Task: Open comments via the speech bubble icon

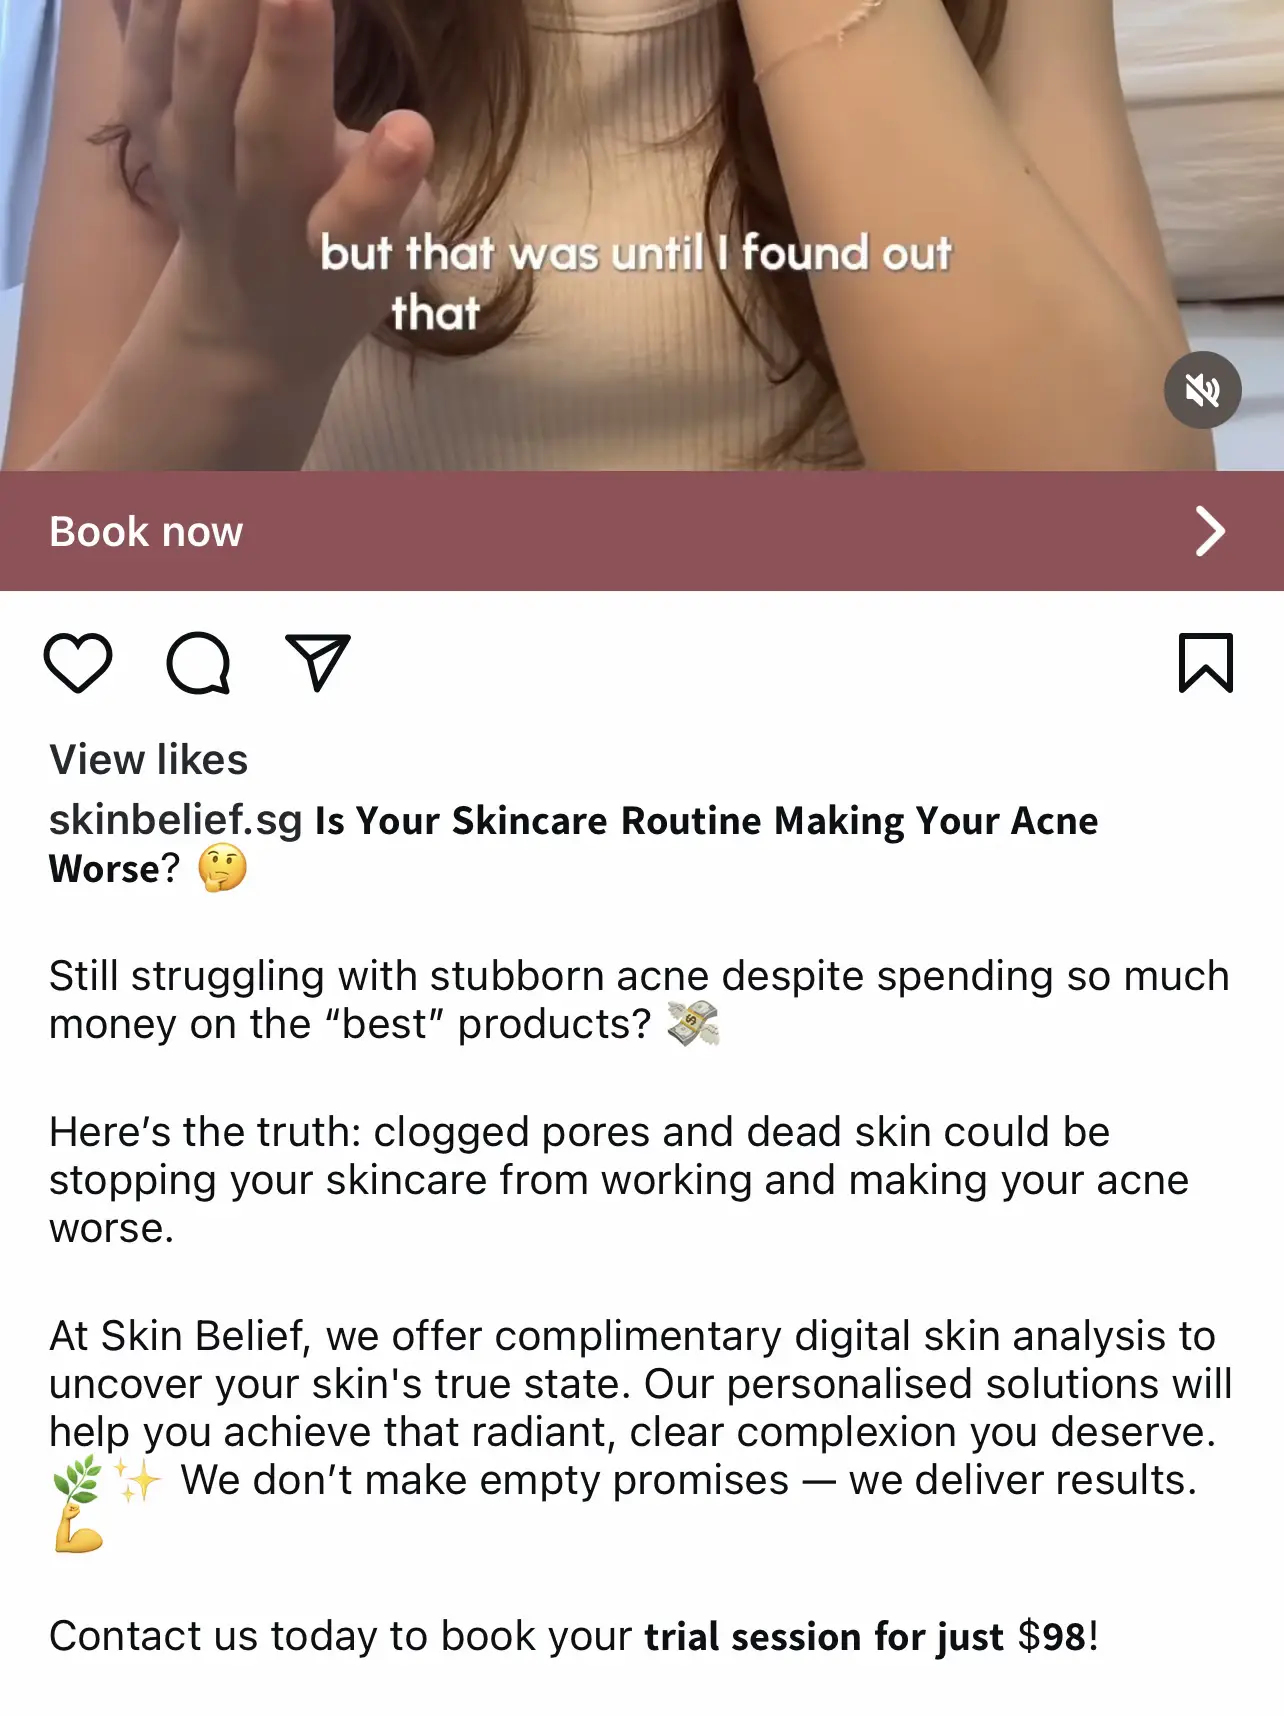Action: 198,663
